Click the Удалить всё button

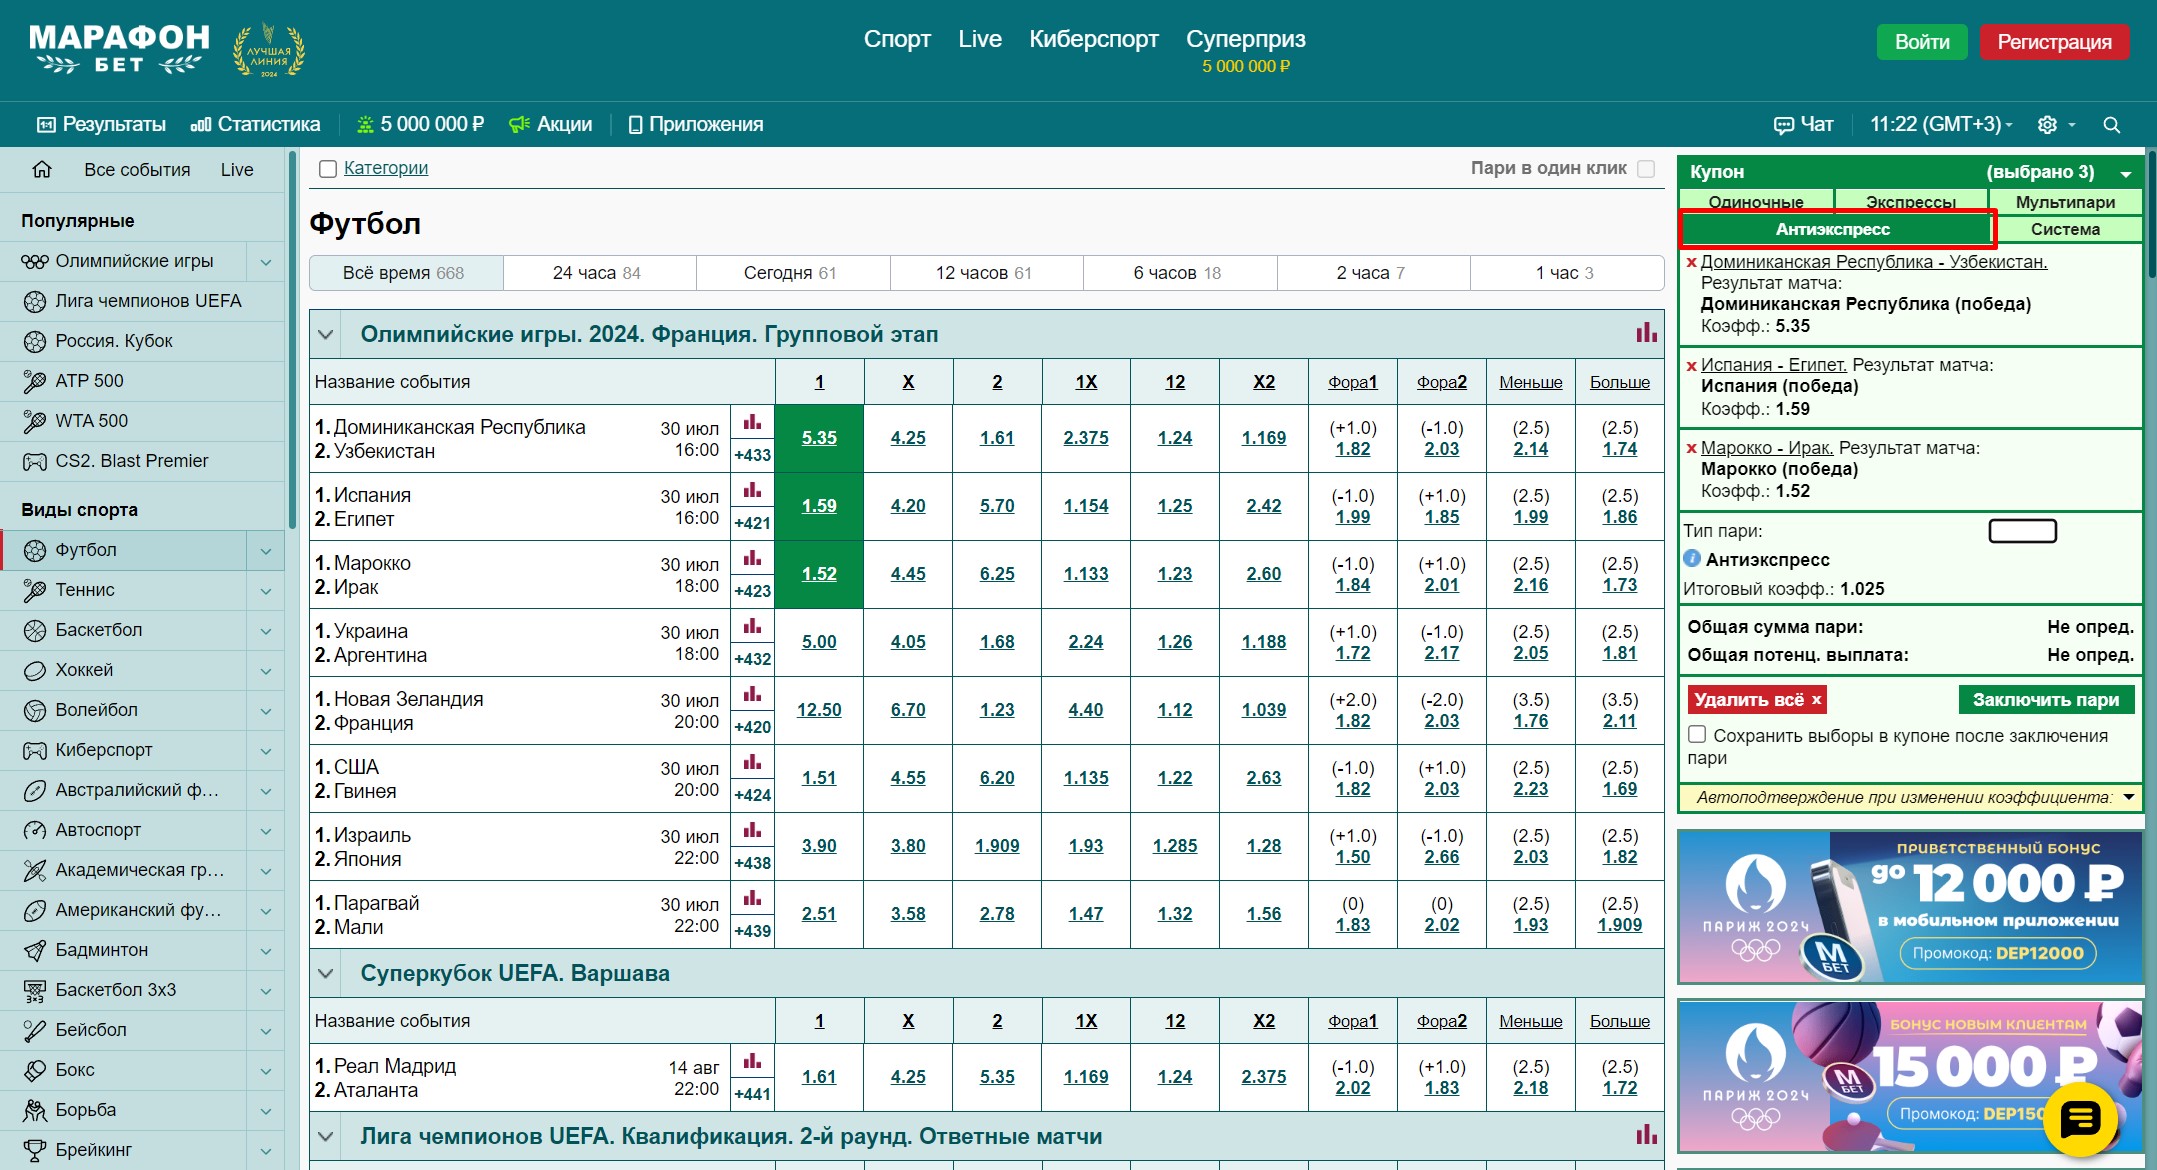point(1757,700)
